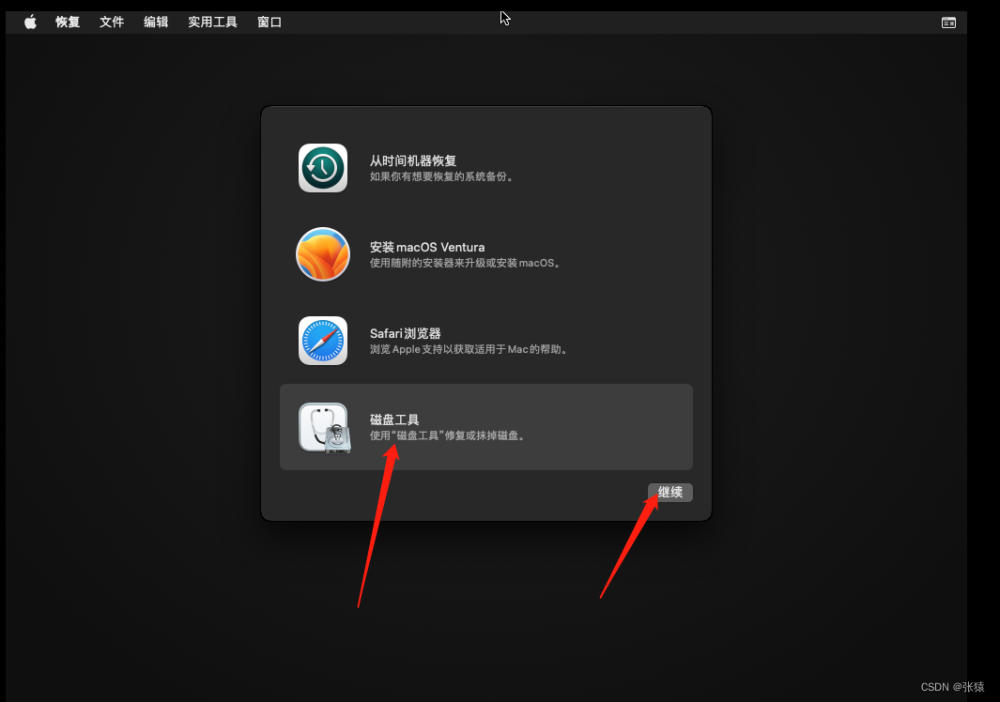Select 磁盘工具 option title
Screen dimensions: 1000x702
coord(394,420)
